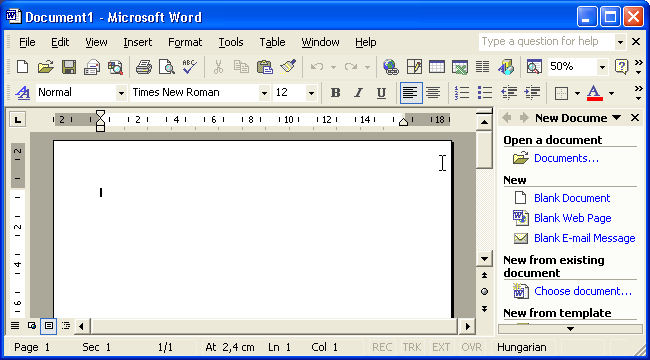Image resolution: width=650 pixels, height=360 pixels.
Task: Open the Tools menu
Action: pyautogui.click(x=231, y=42)
